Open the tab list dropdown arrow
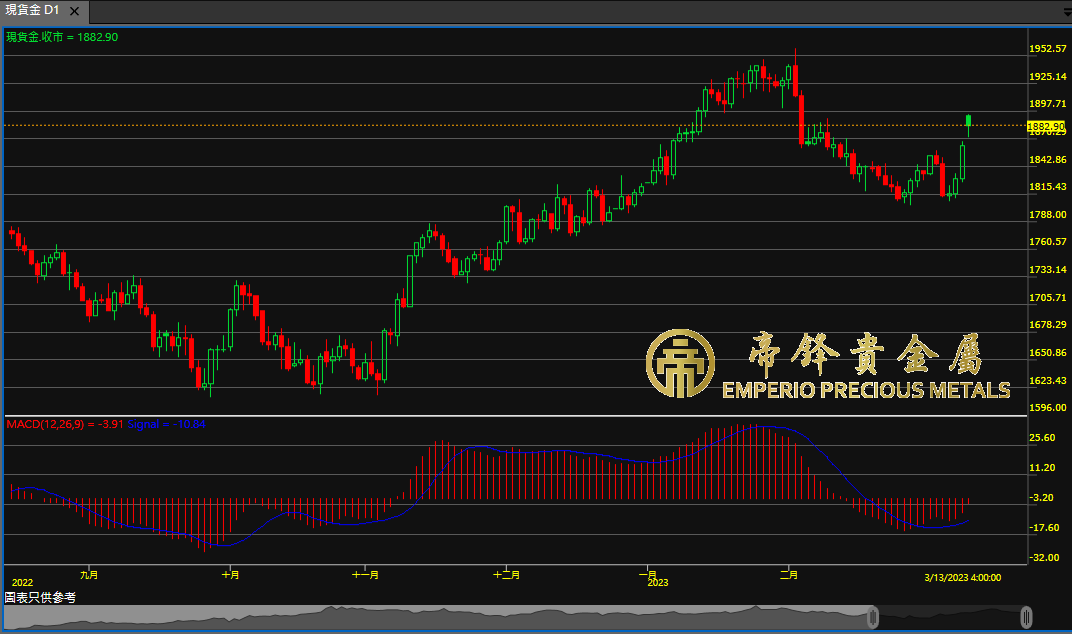 [x=1066, y=11]
